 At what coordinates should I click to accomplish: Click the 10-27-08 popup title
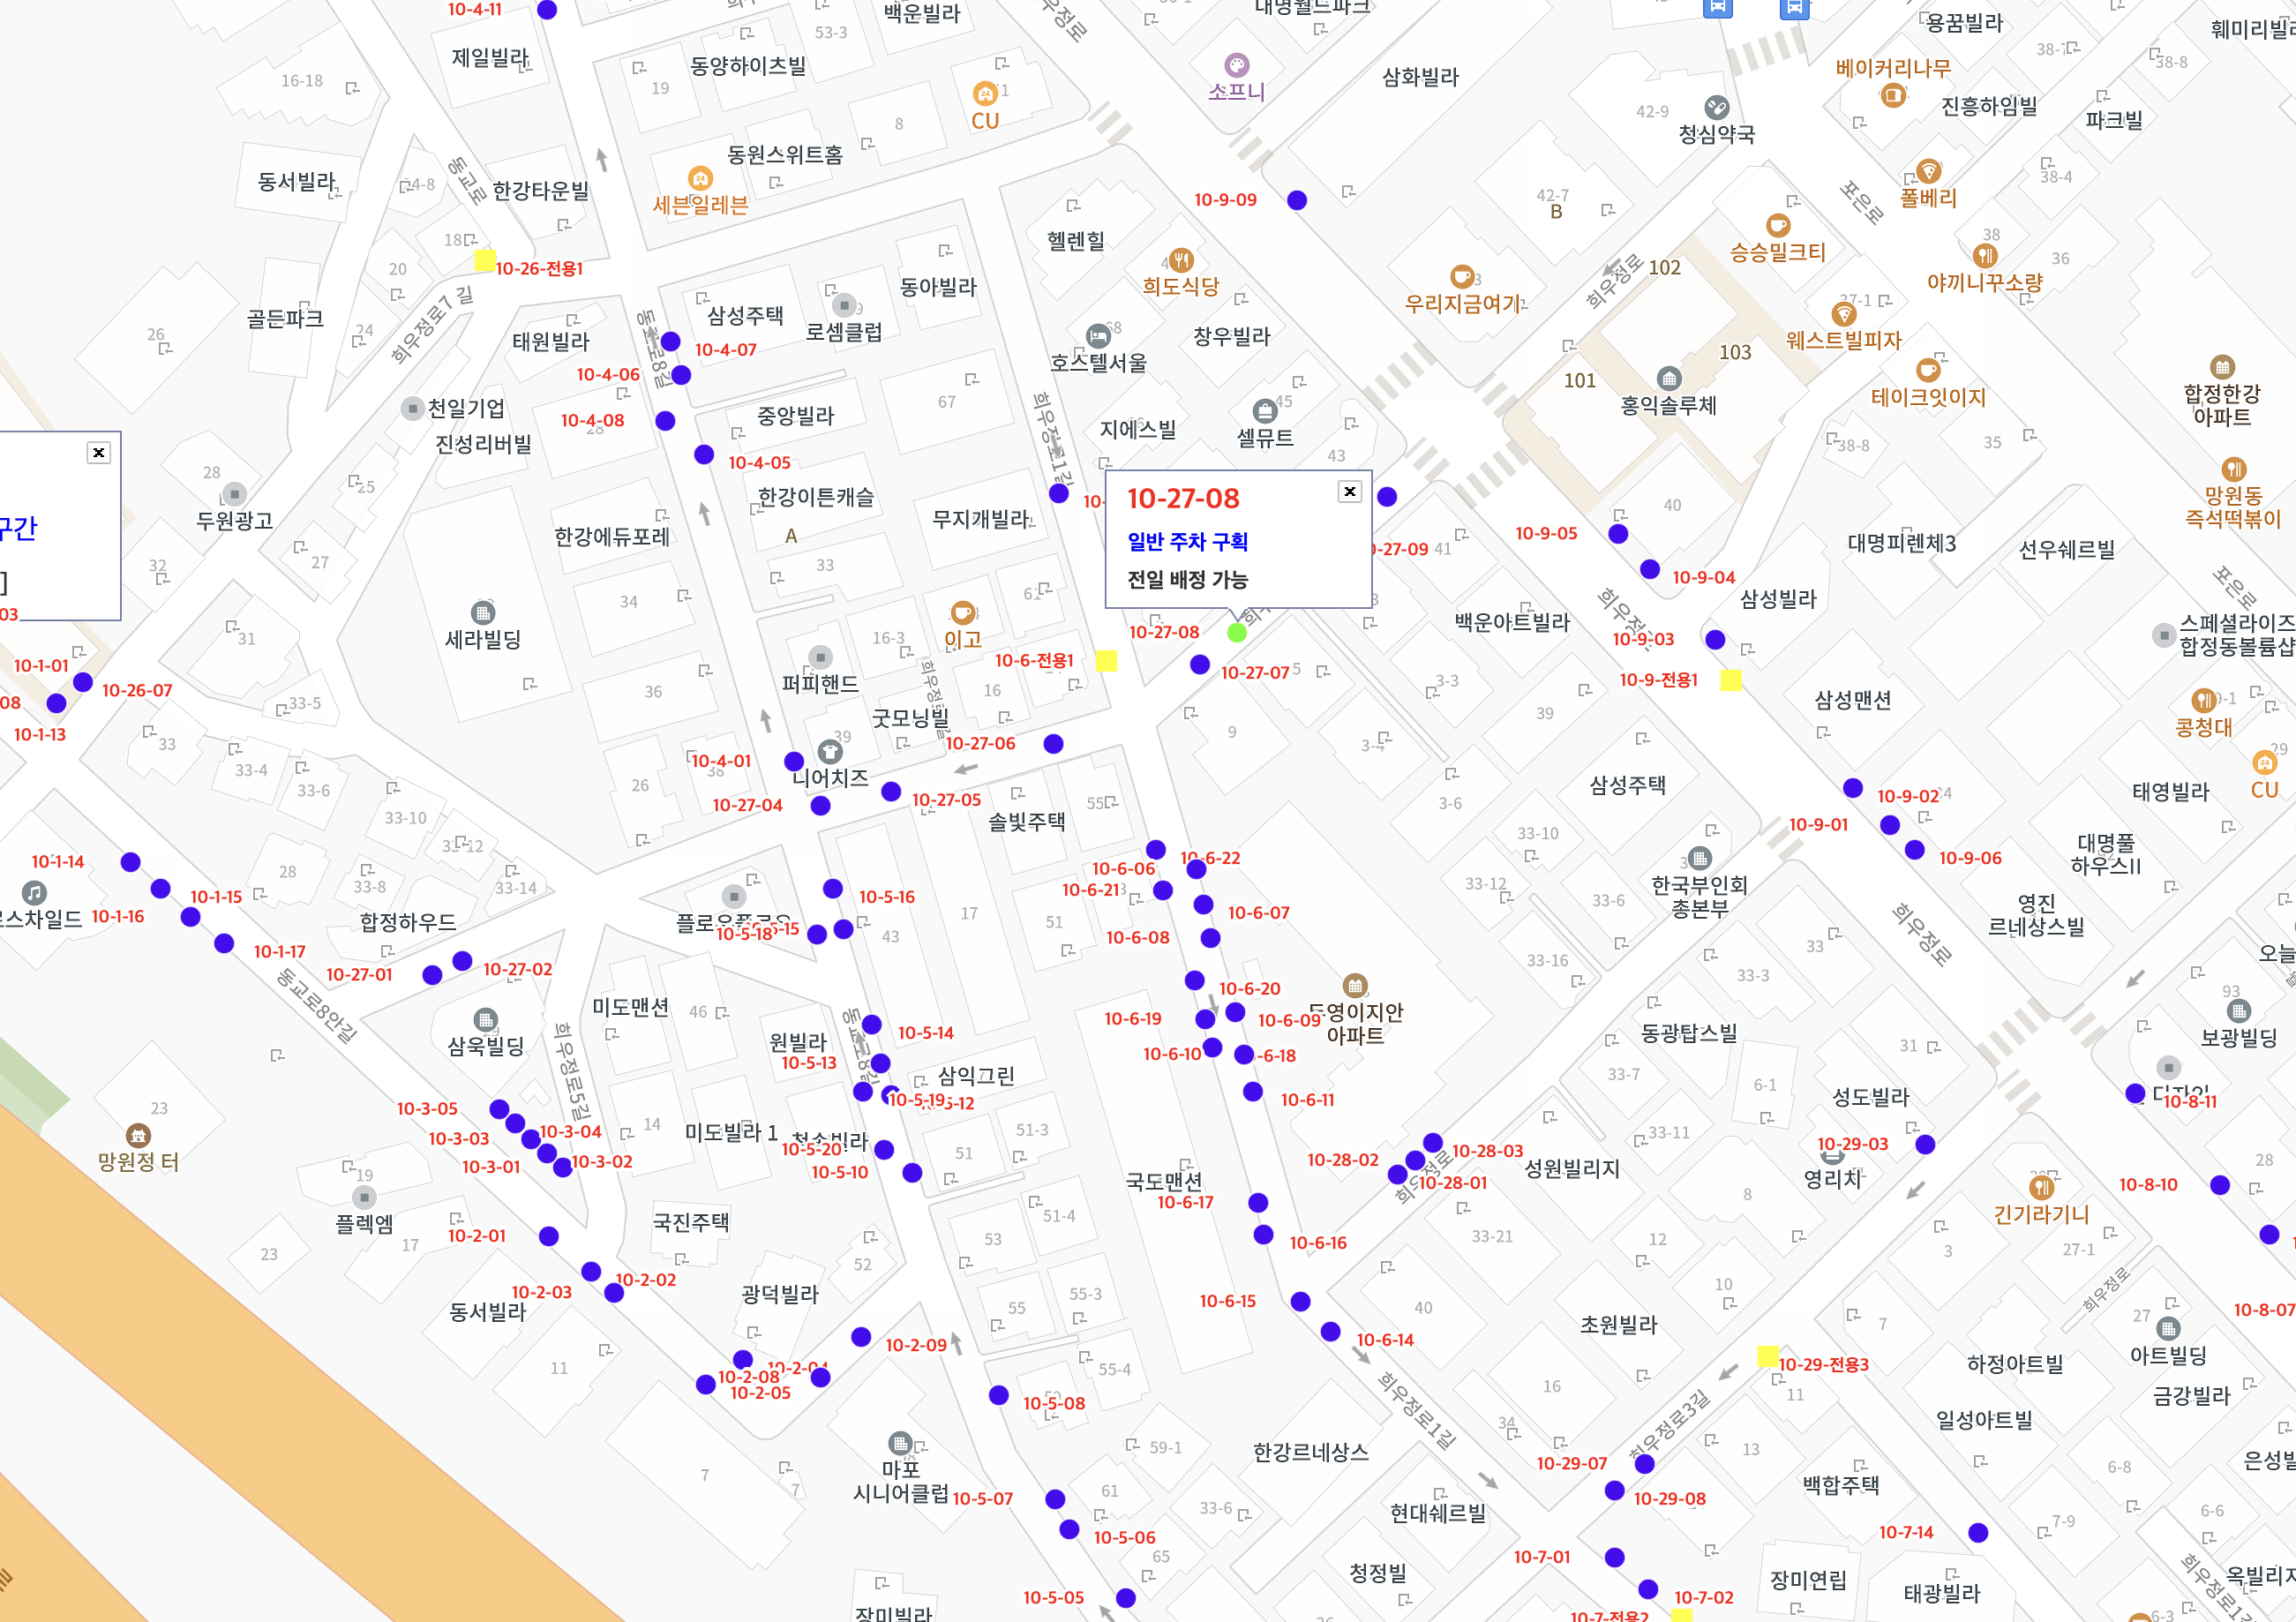click(1182, 498)
